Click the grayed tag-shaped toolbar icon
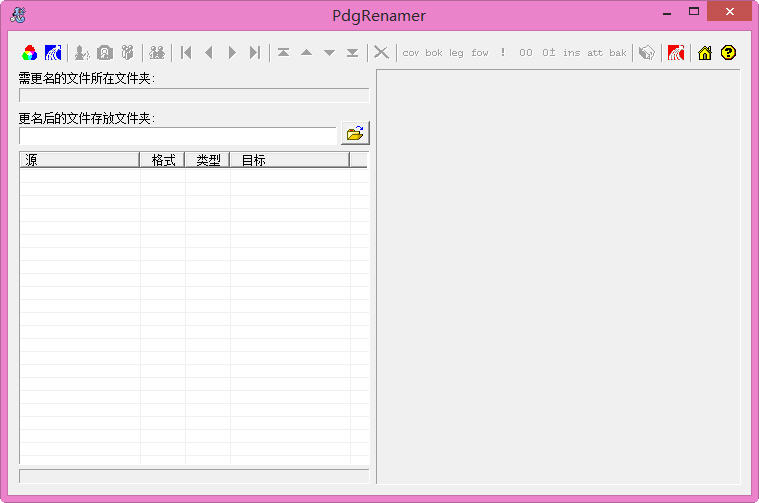Screen dimensions: 759x503 click(647, 53)
